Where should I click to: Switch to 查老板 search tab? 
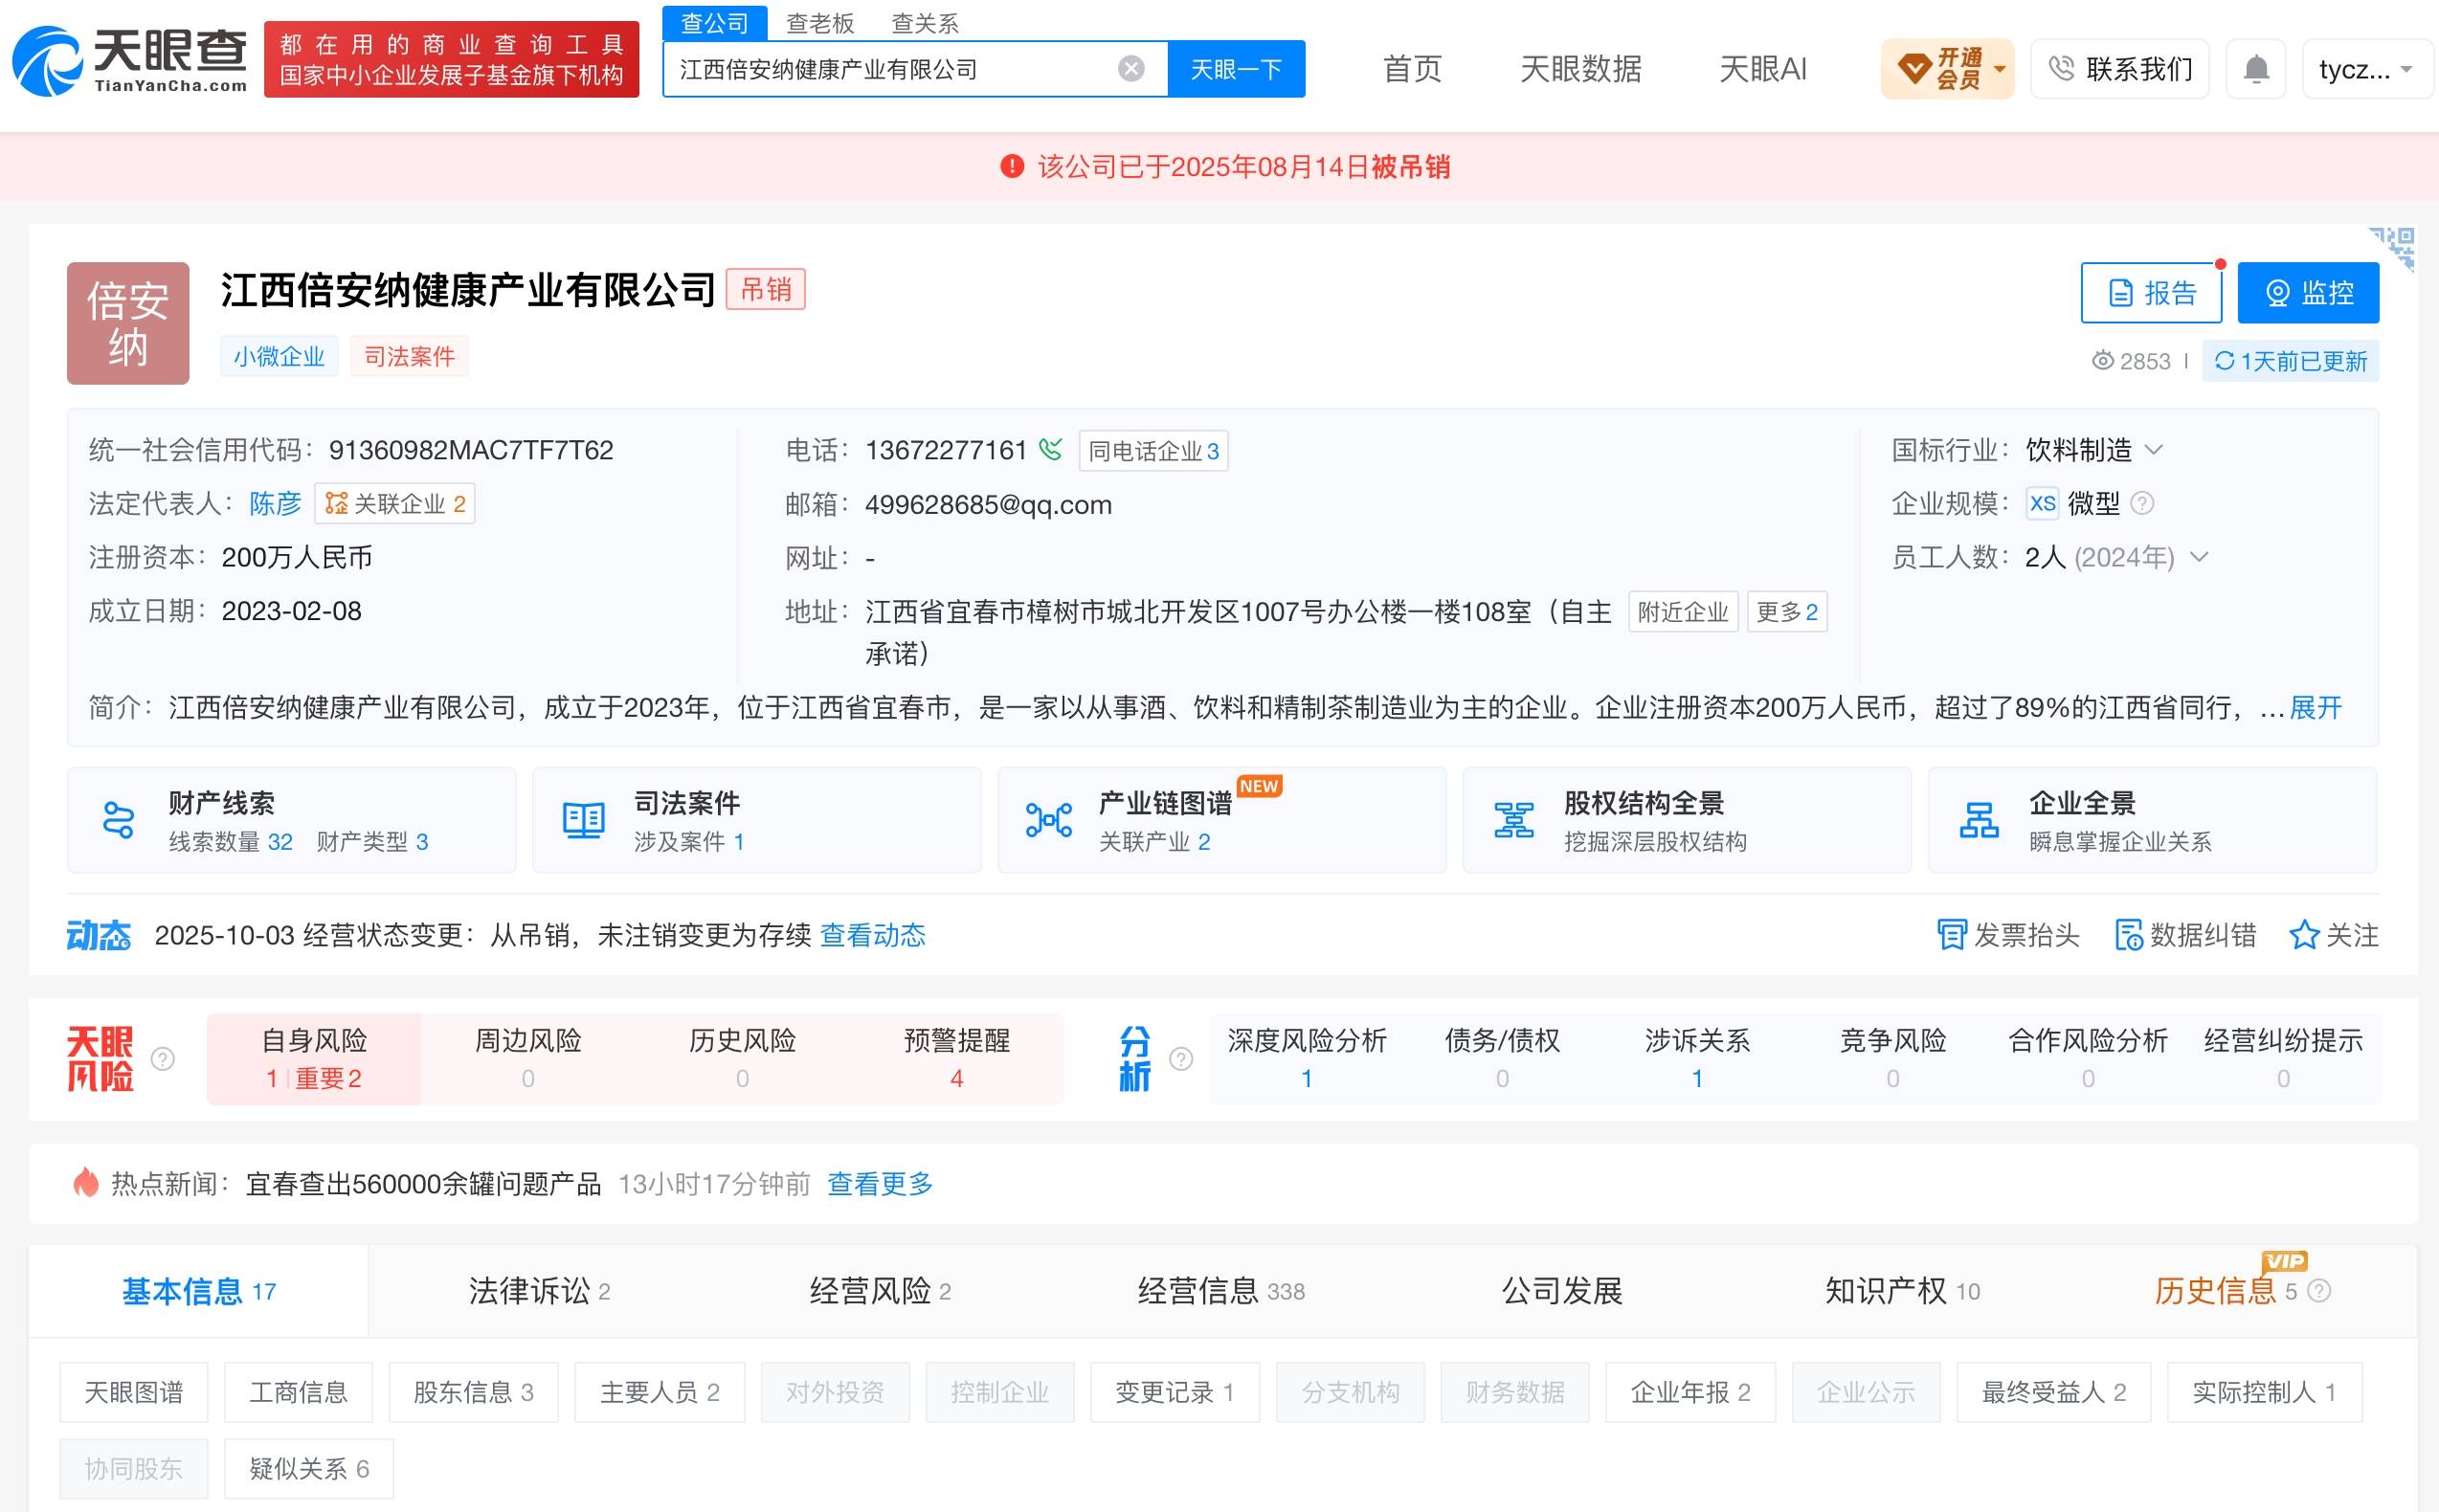[820, 23]
